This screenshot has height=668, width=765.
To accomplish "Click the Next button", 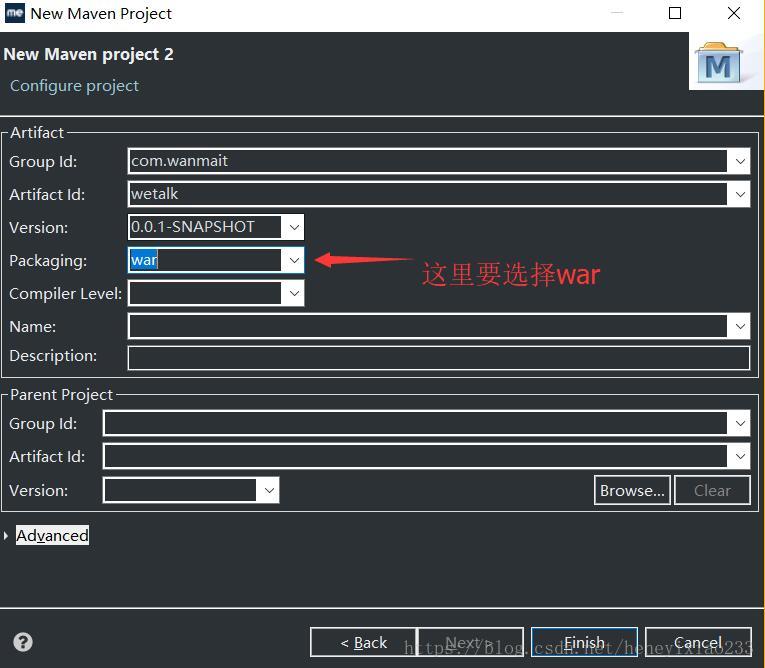I will (471, 642).
